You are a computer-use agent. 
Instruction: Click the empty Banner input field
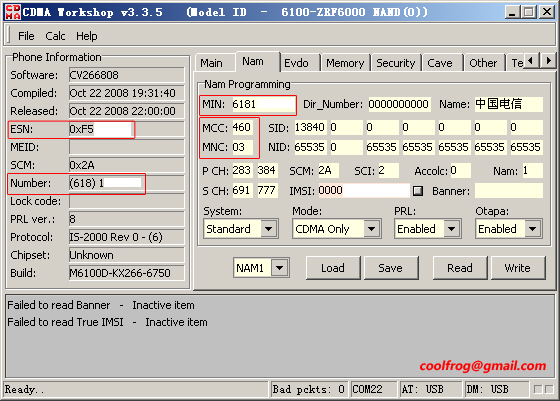tap(509, 191)
